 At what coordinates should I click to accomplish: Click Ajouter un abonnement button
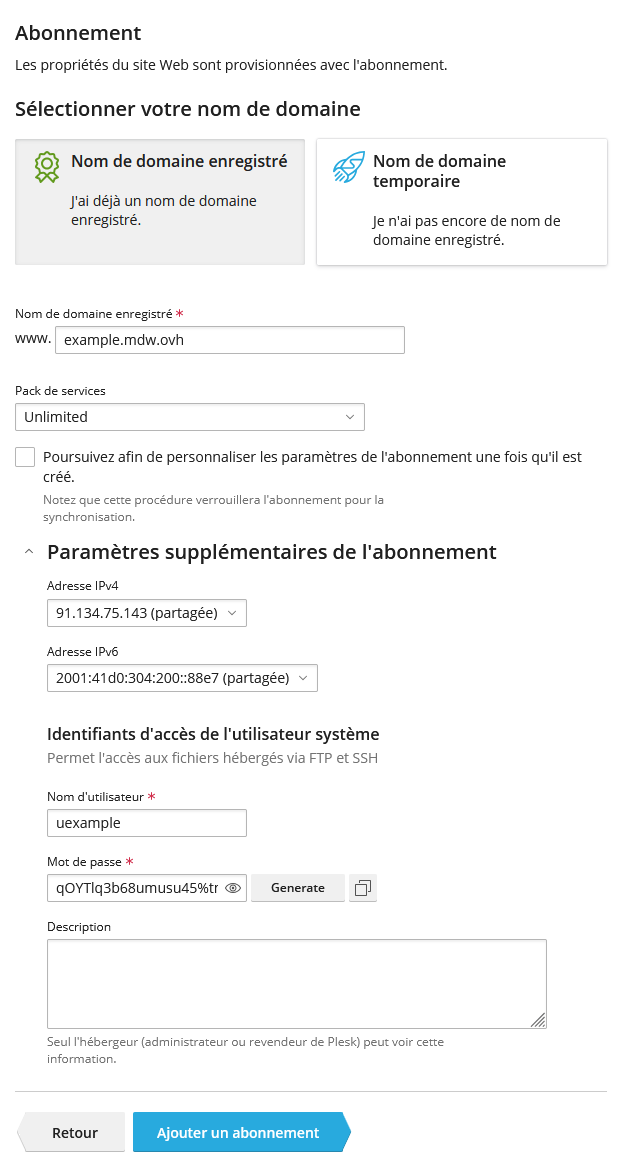click(x=238, y=1133)
